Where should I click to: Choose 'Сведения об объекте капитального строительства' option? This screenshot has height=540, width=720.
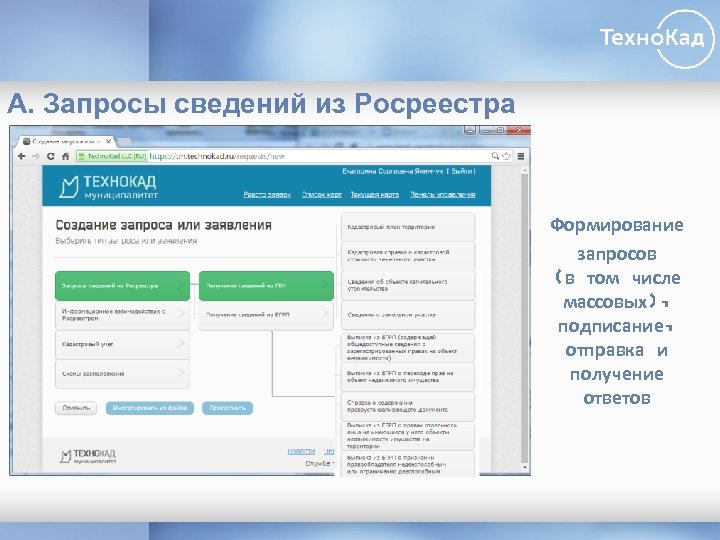408,286
